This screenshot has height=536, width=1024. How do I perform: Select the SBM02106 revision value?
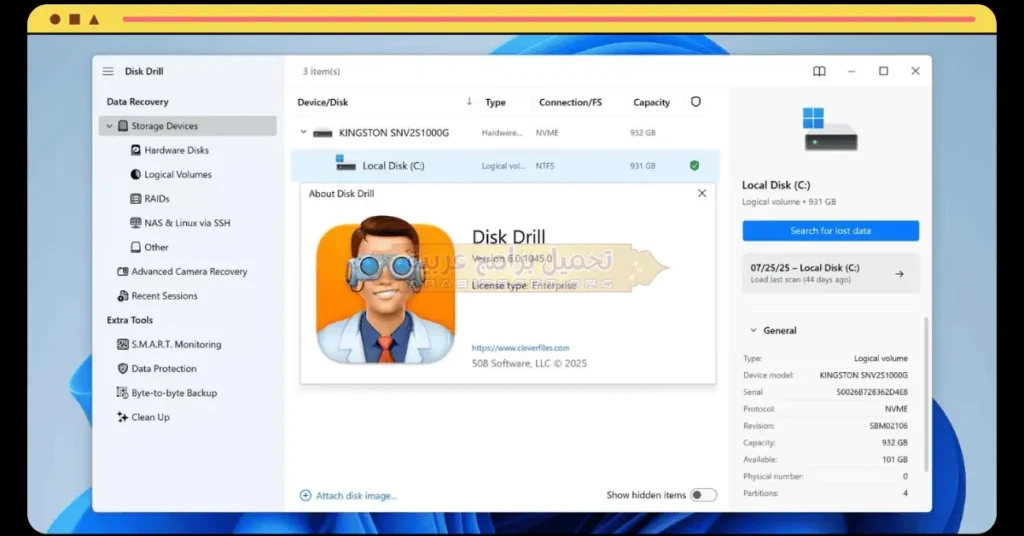(x=888, y=426)
